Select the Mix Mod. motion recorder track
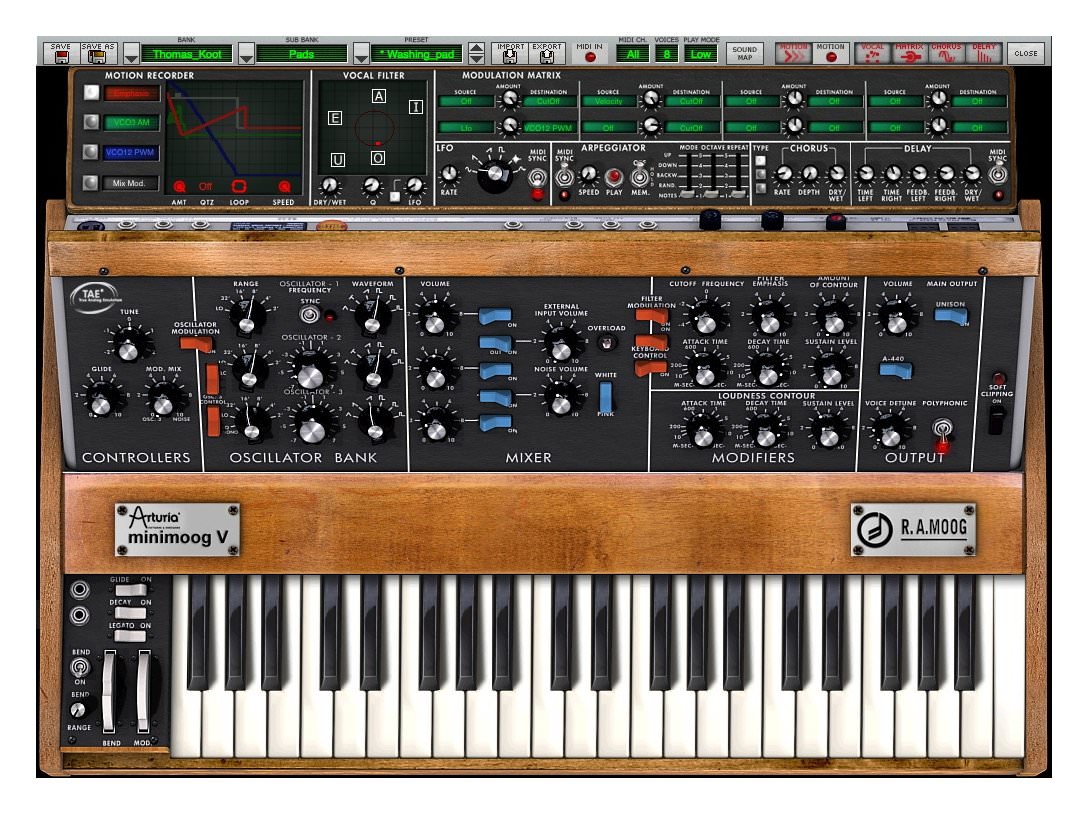This screenshot has width=1088, height=814. pyautogui.click(x=131, y=183)
